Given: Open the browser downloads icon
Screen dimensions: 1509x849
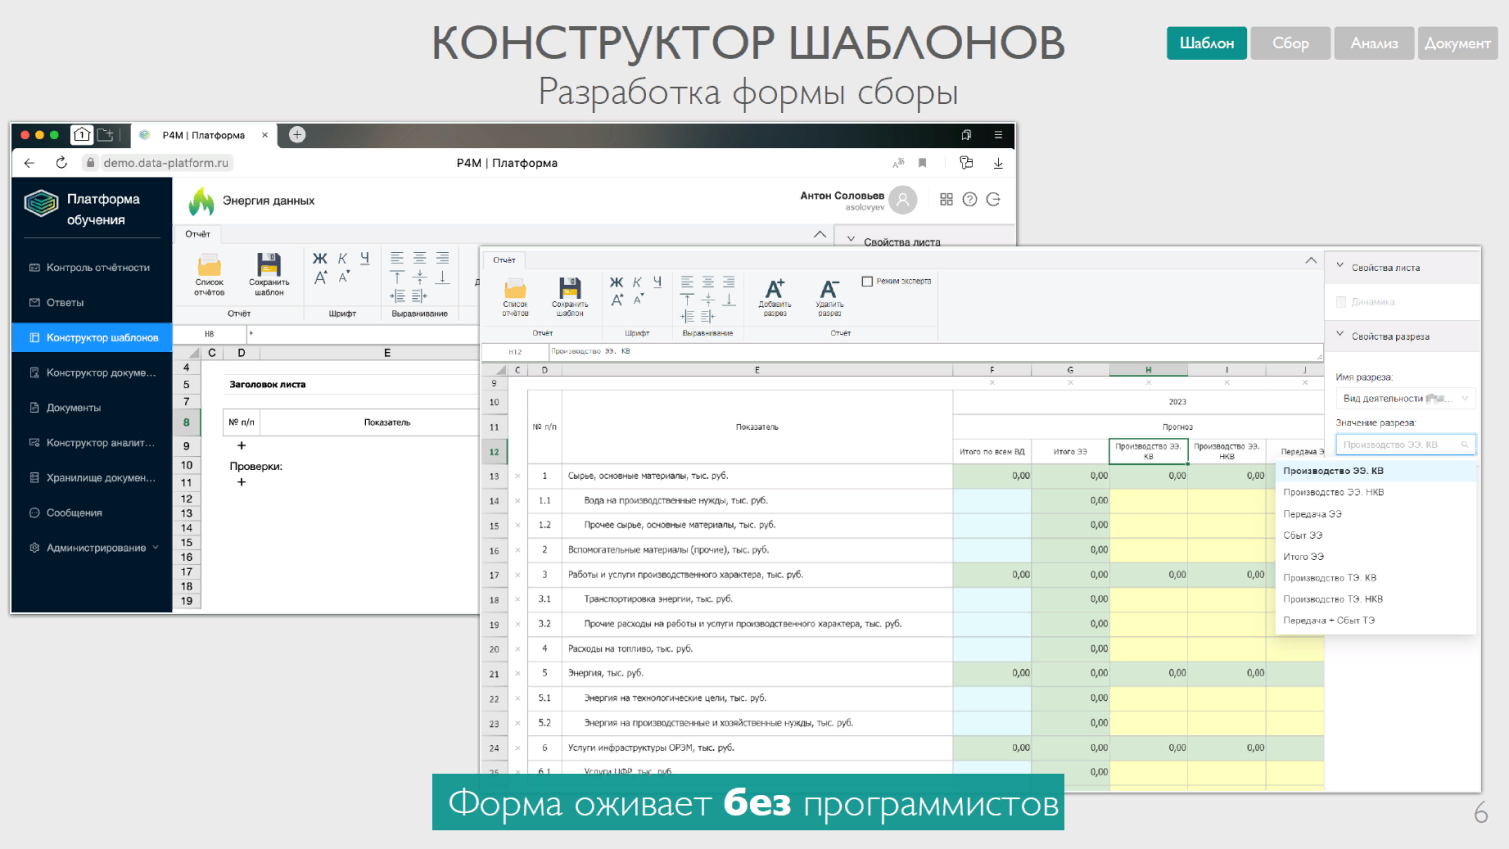Looking at the screenshot, I should point(998,162).
